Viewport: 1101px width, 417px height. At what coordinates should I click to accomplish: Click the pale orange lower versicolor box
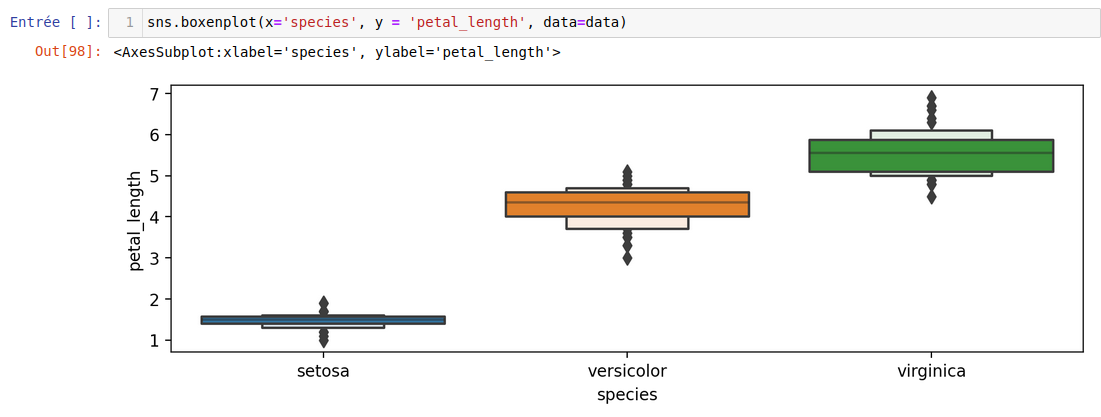coord(627,223)
